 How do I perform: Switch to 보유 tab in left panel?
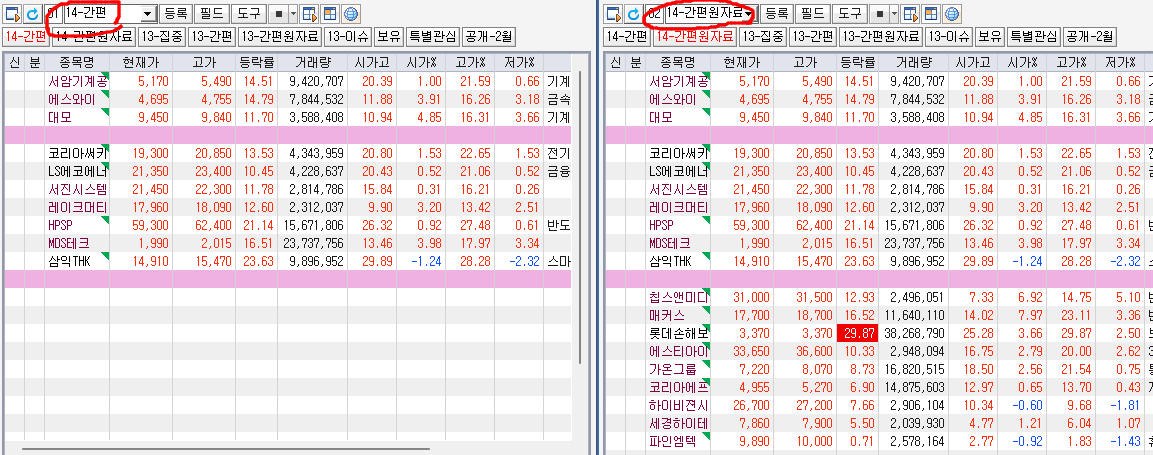pyautogui.click(x=389, y=36)
